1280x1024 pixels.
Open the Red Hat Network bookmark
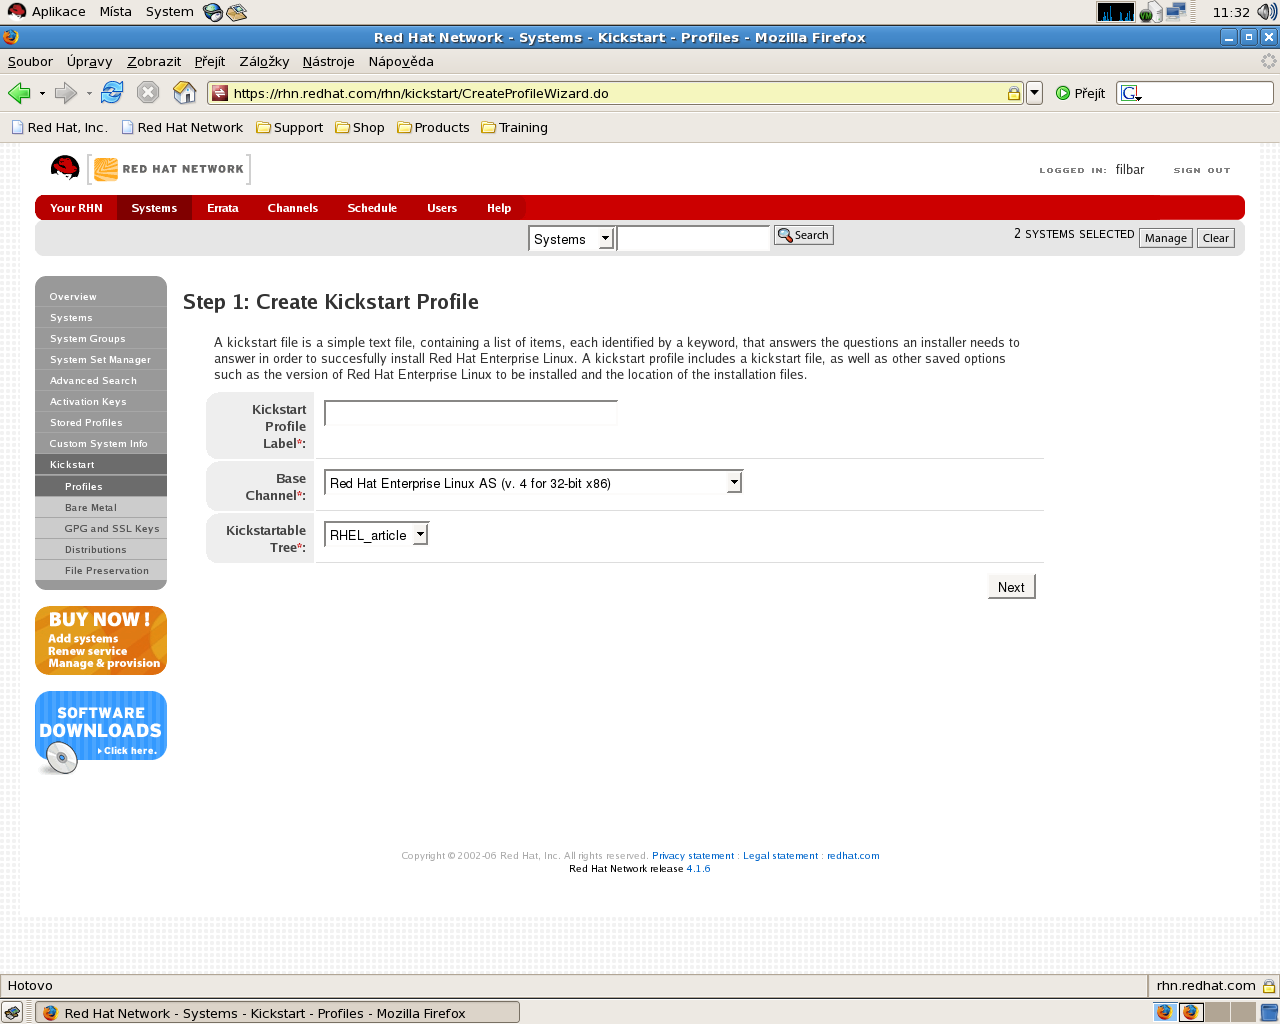[182, 127]
